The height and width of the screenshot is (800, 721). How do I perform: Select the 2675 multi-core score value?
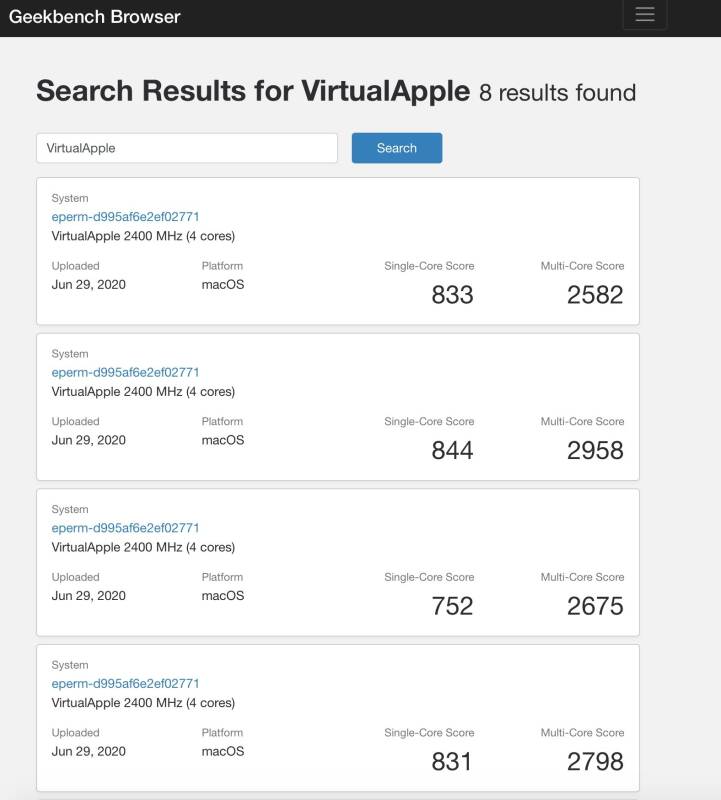[595, 606]
